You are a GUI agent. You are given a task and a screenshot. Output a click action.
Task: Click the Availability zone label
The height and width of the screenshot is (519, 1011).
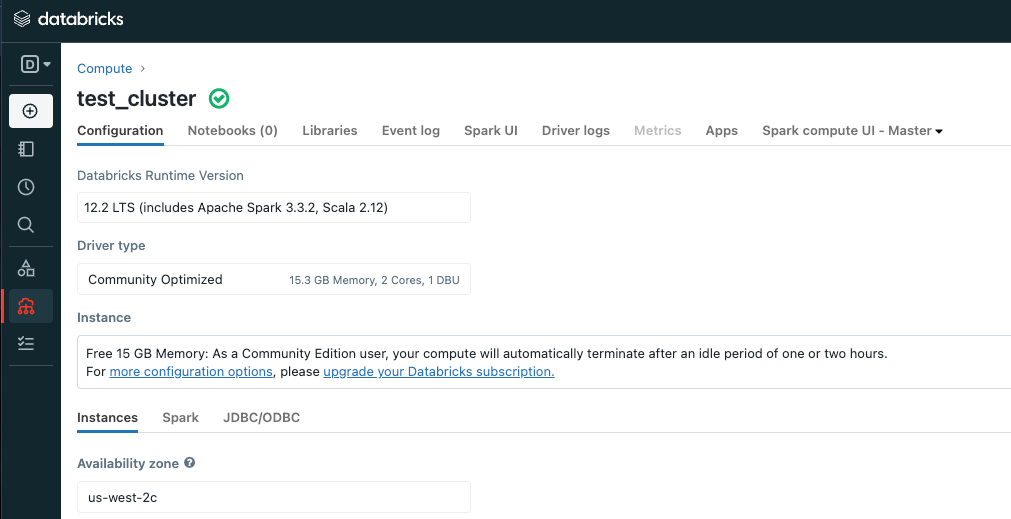click(x=128, y=464)
